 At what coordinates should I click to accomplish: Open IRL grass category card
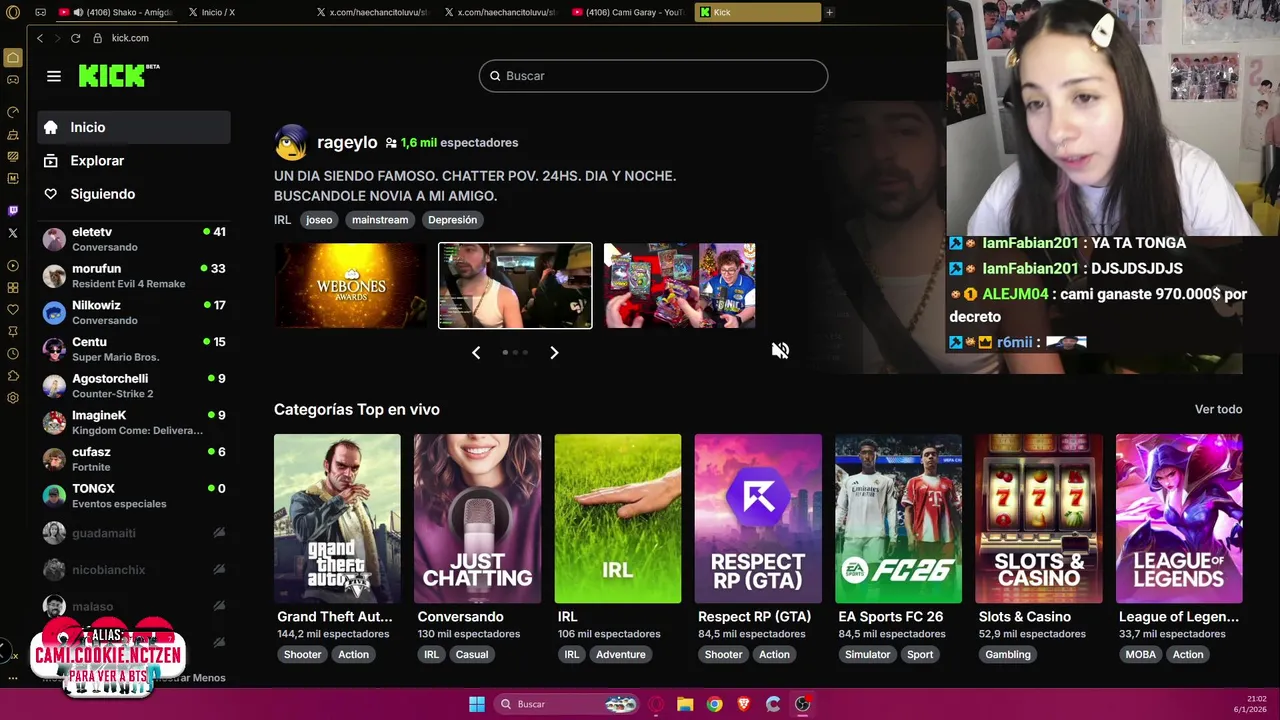click(618, 519)
